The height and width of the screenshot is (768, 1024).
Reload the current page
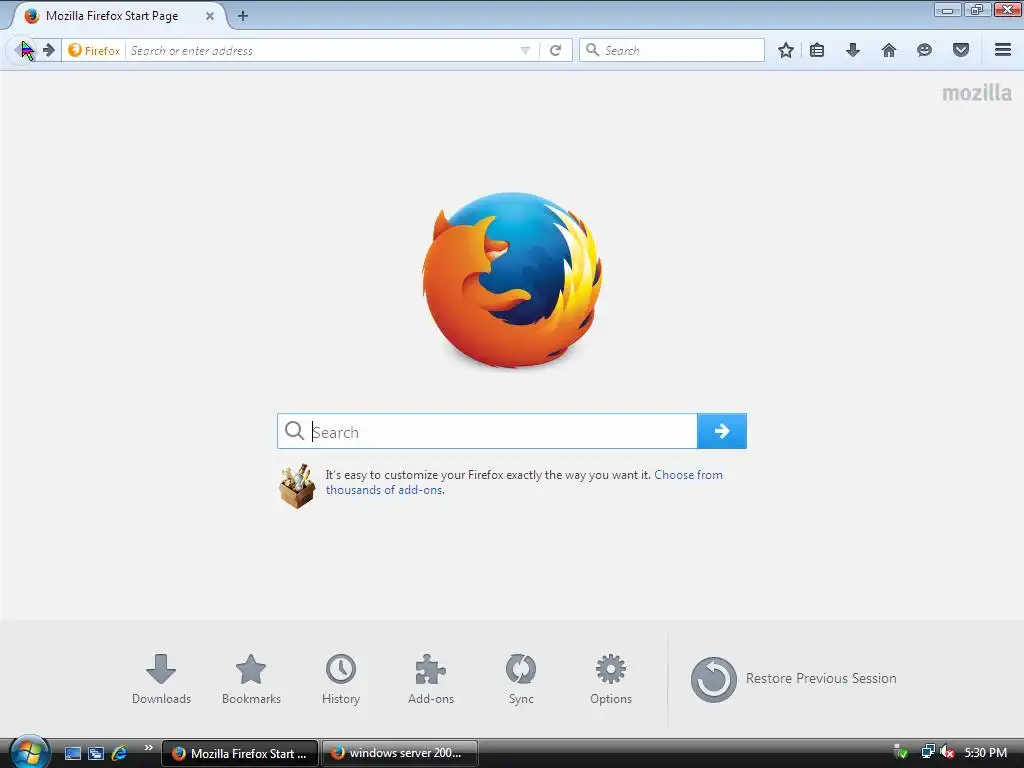click(556, 50)
